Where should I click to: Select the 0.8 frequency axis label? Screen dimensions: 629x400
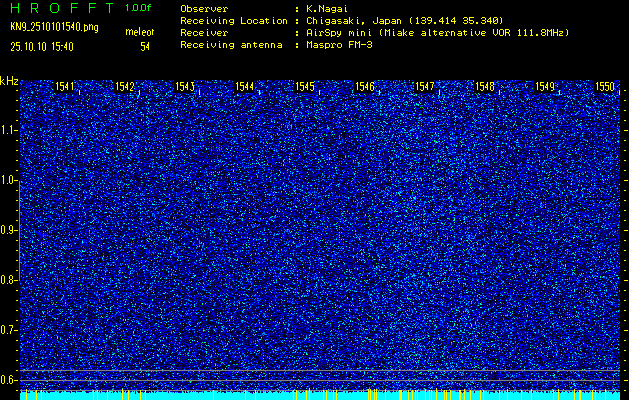click(x=9, y=280)
